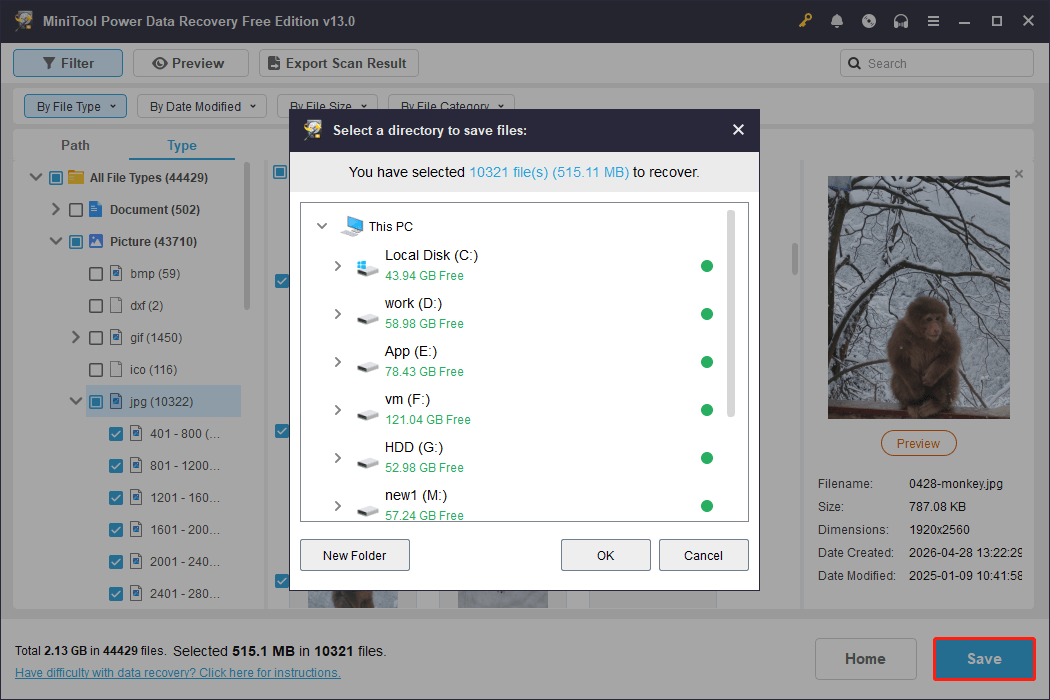Click the new1 (M:) drive icon

coord(368,510)
